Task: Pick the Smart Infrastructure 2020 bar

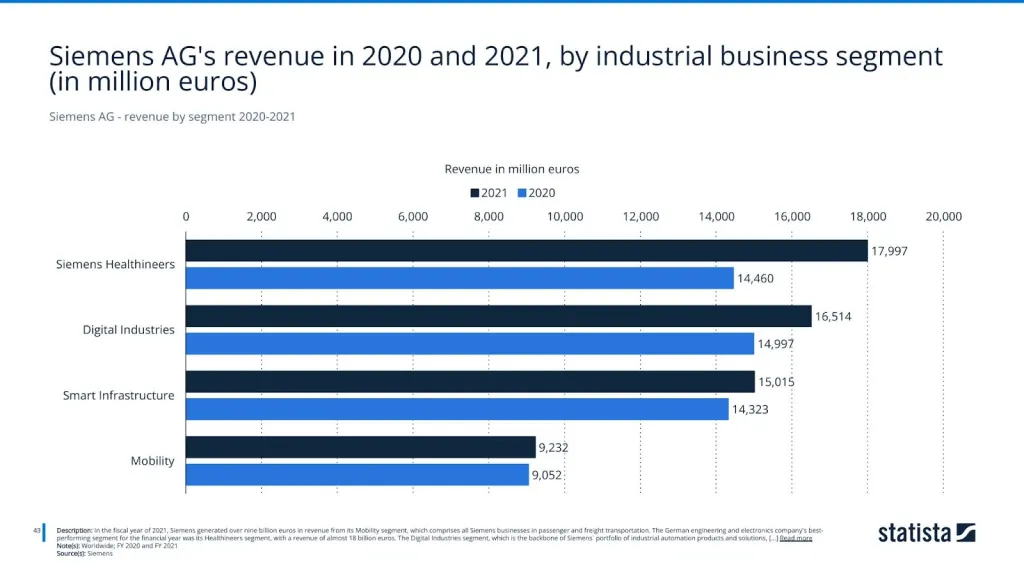Action: coord(457,409)
